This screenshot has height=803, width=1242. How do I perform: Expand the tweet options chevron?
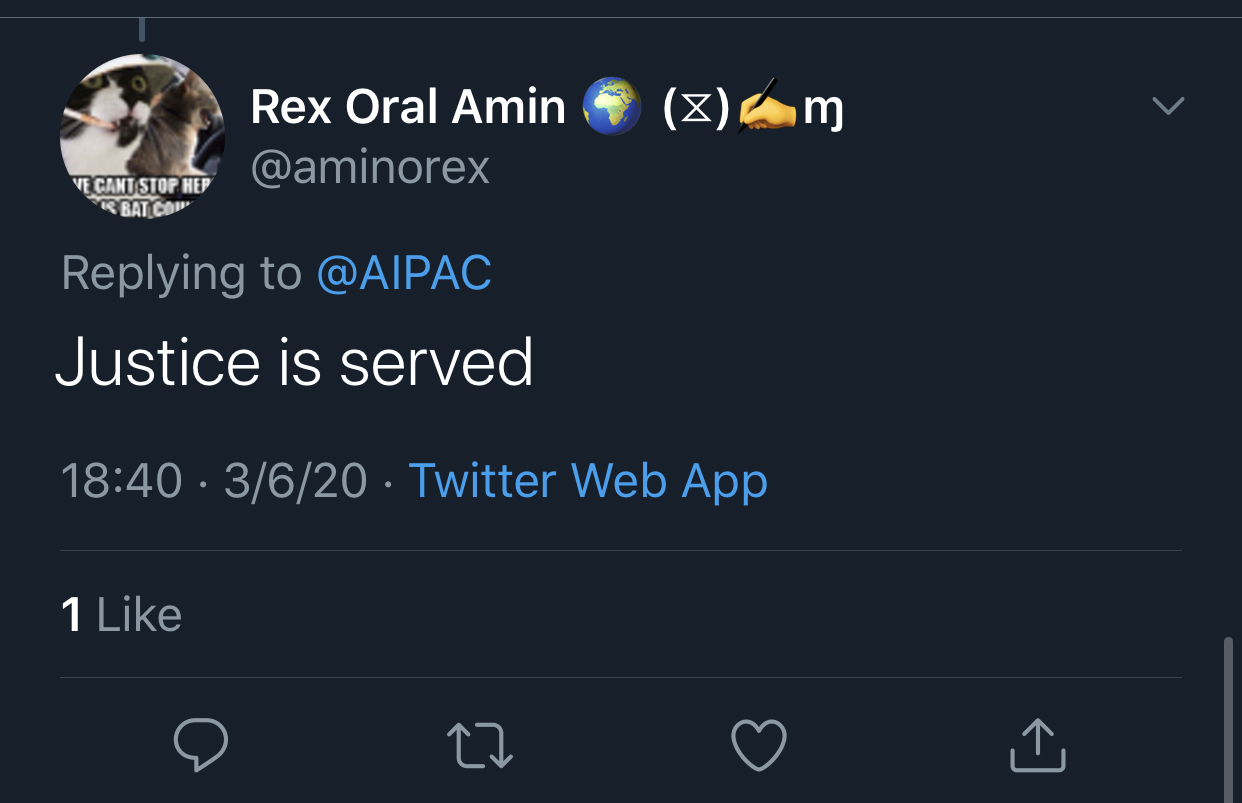tap(1168, 105)
